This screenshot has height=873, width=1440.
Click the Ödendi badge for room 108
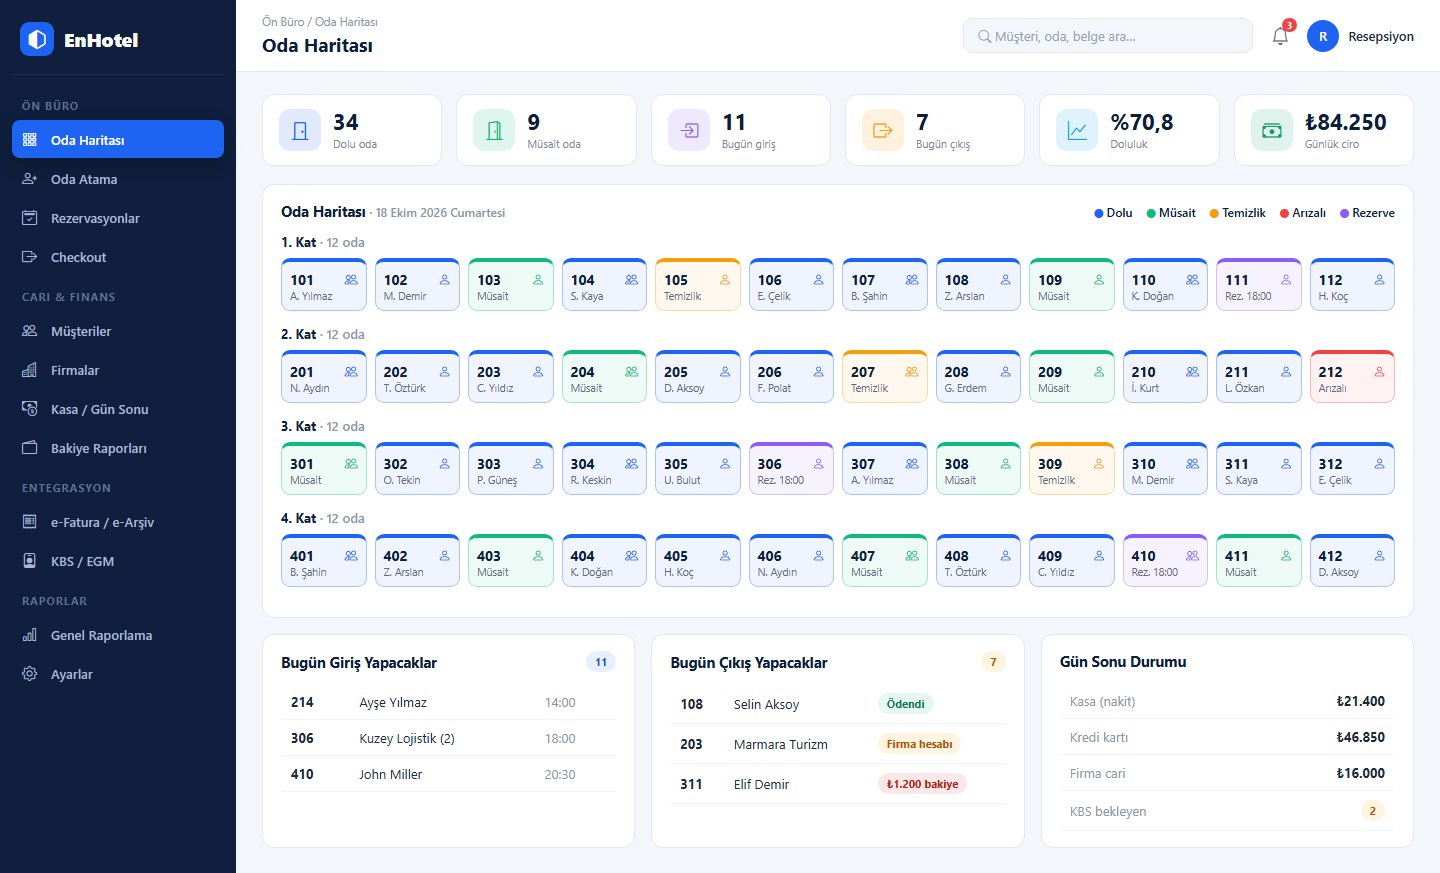905,704
